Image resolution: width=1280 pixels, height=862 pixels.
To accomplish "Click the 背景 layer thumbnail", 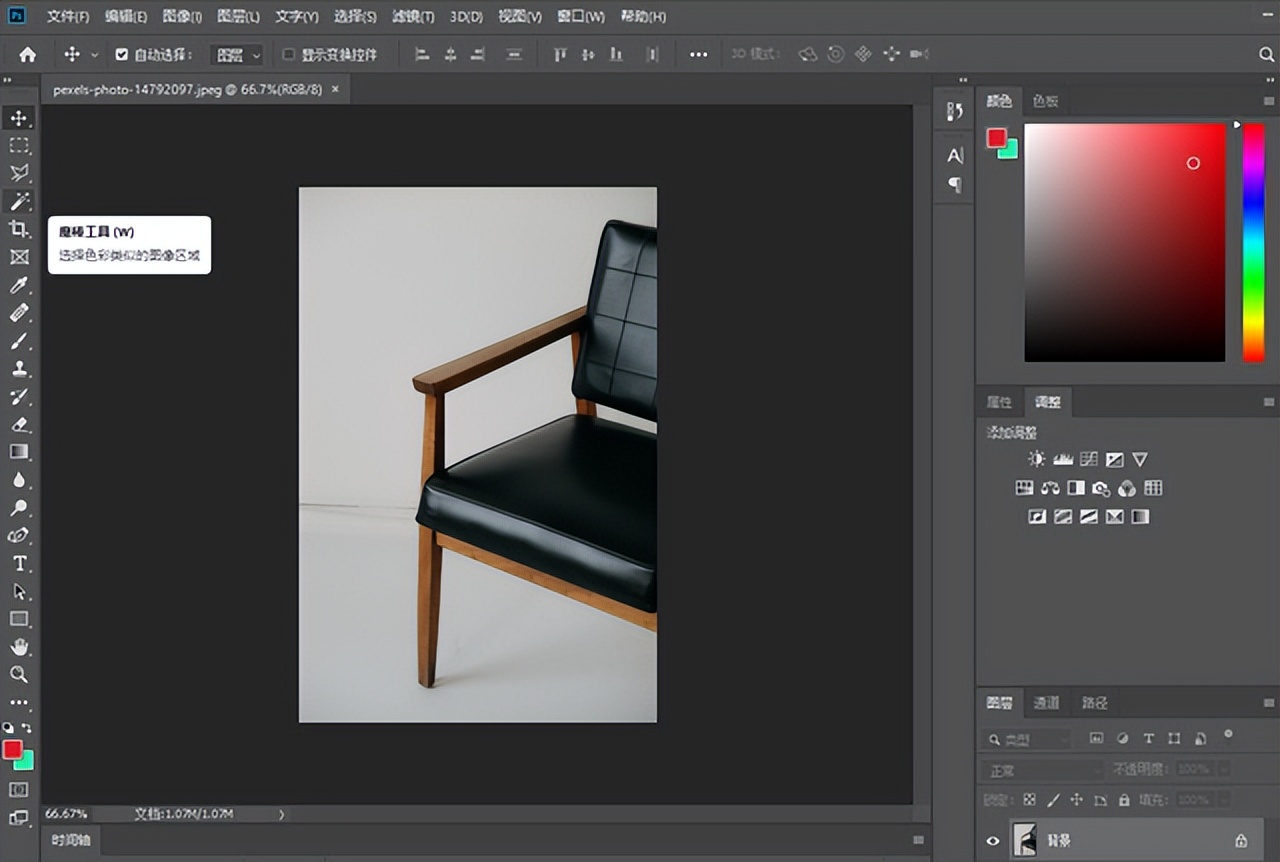I will point(1024,840).
